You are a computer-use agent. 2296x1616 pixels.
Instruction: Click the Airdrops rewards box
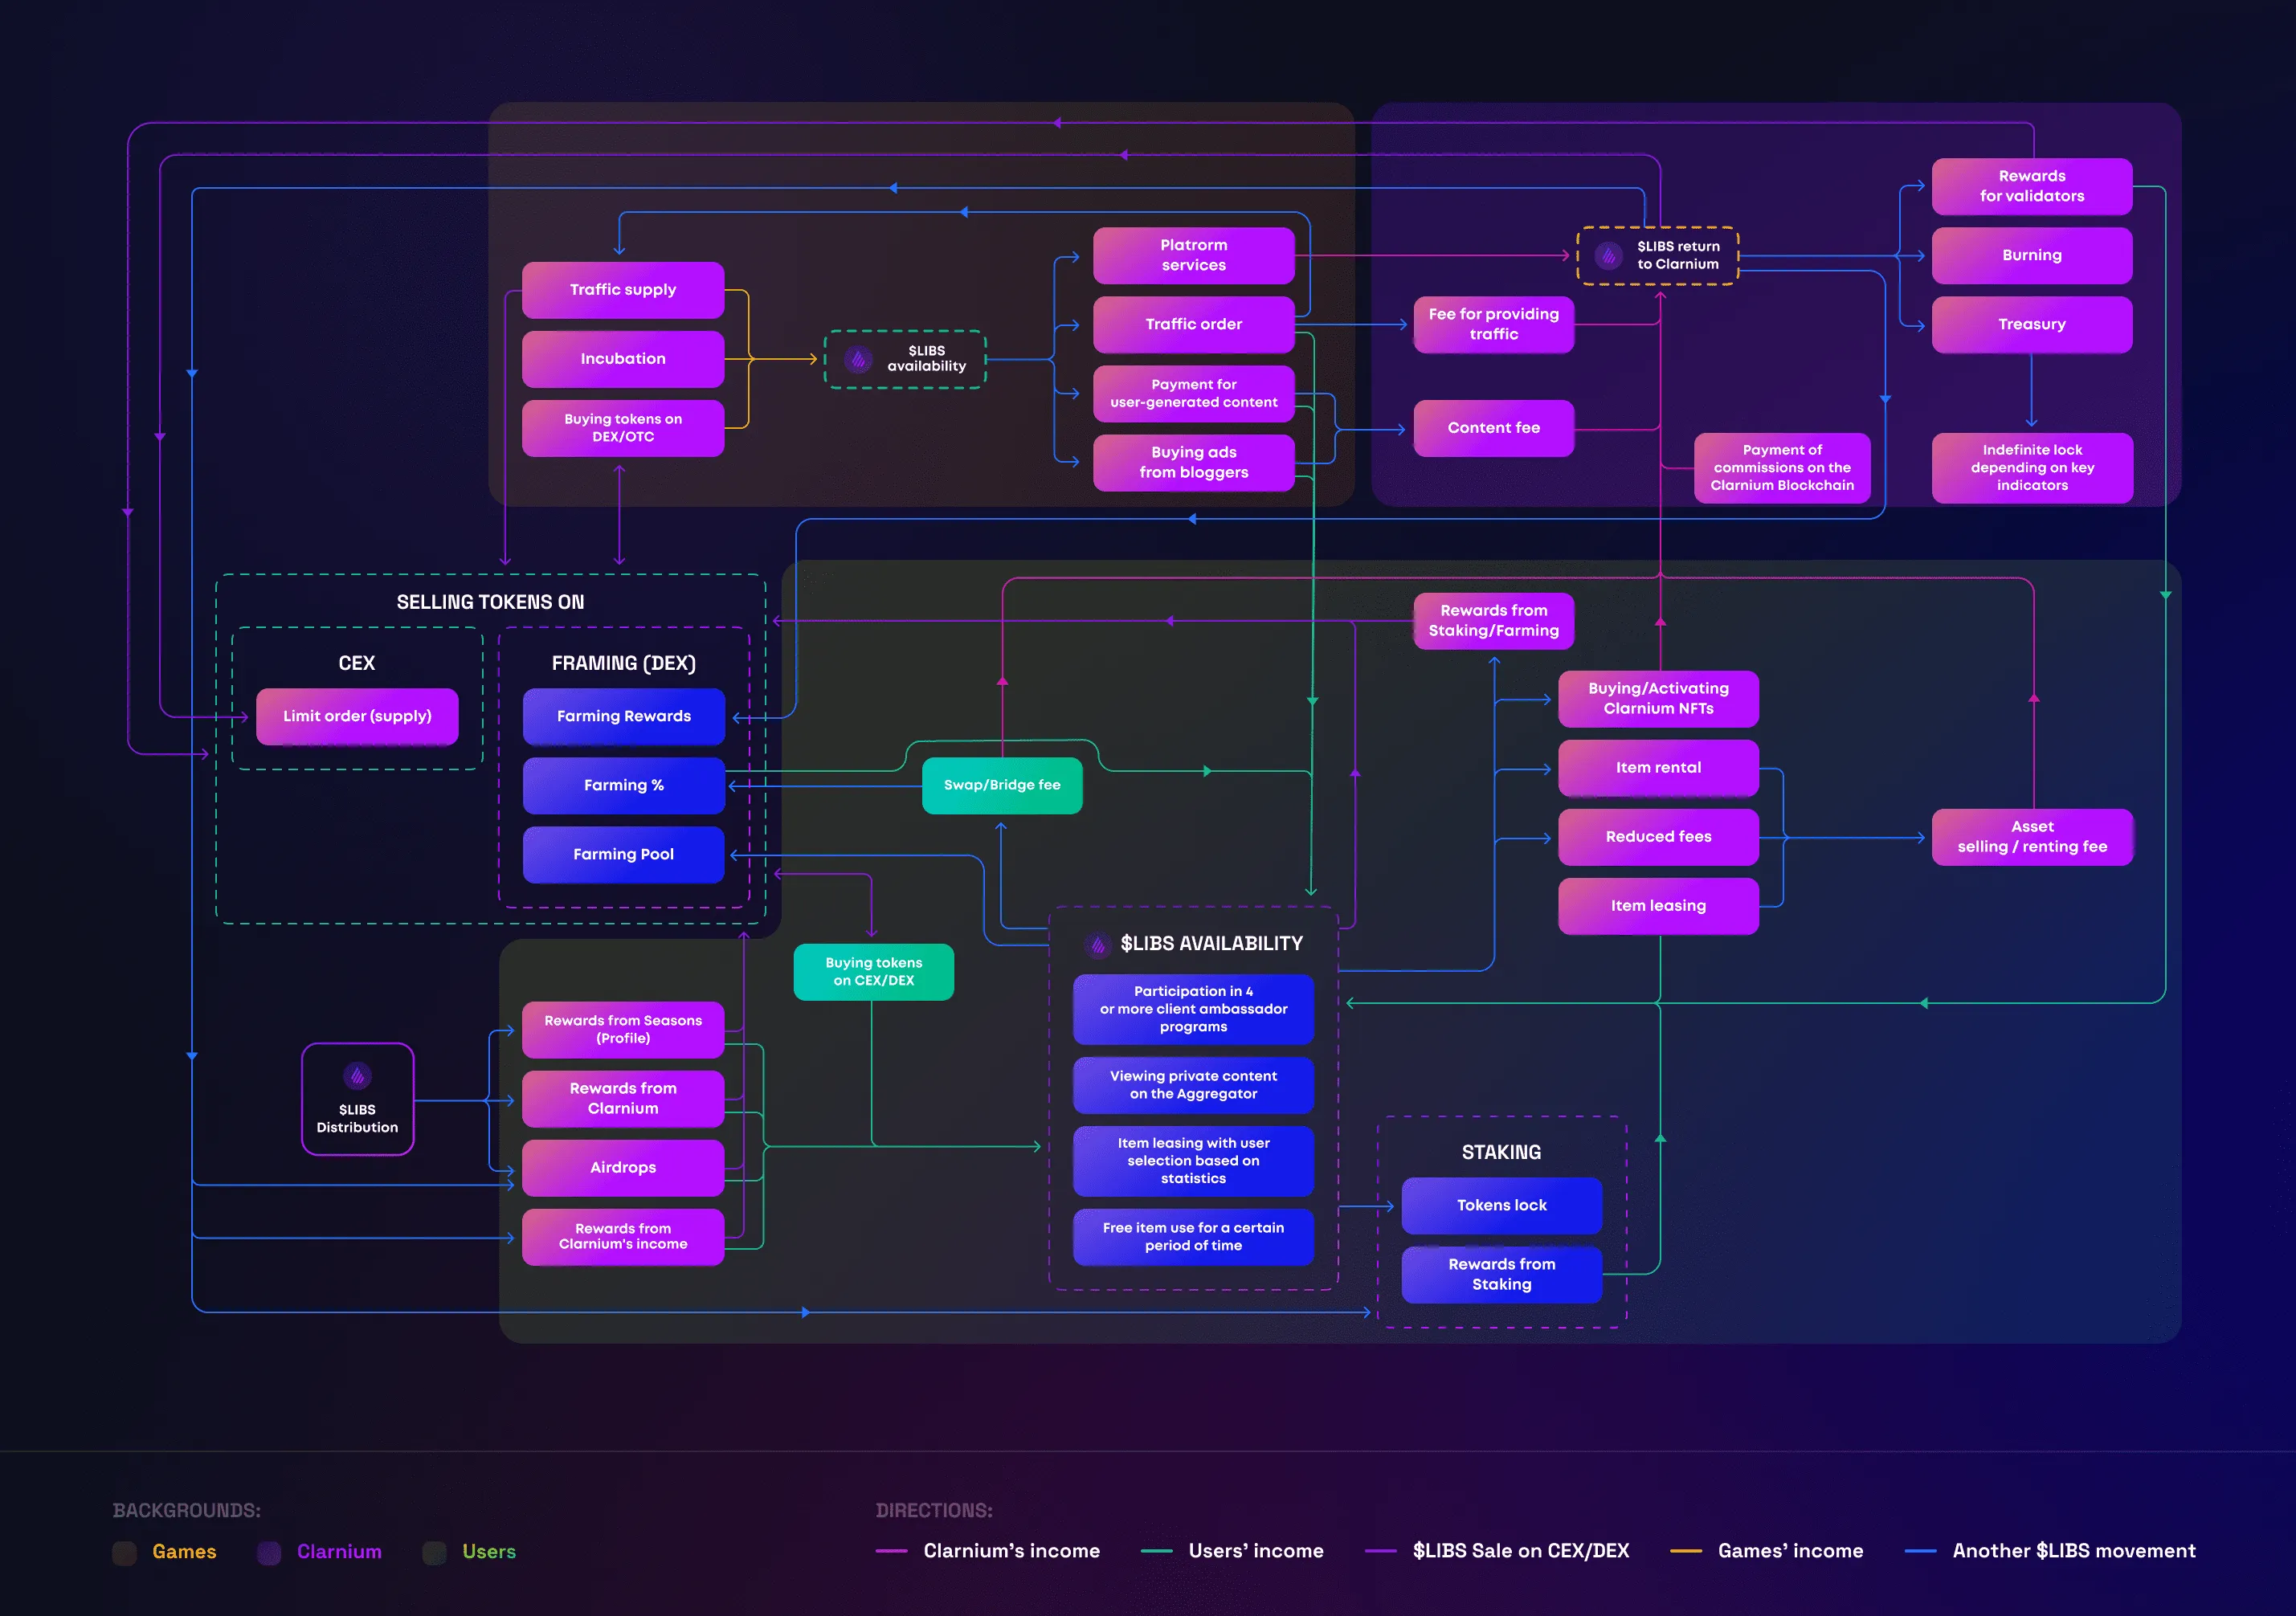[x=623, y=1167]
